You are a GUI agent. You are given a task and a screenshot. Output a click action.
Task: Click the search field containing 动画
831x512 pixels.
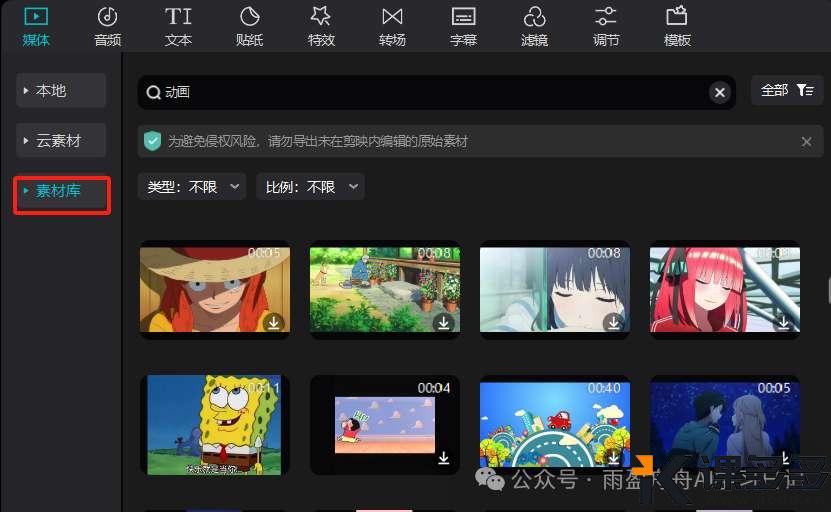point(436,92)
